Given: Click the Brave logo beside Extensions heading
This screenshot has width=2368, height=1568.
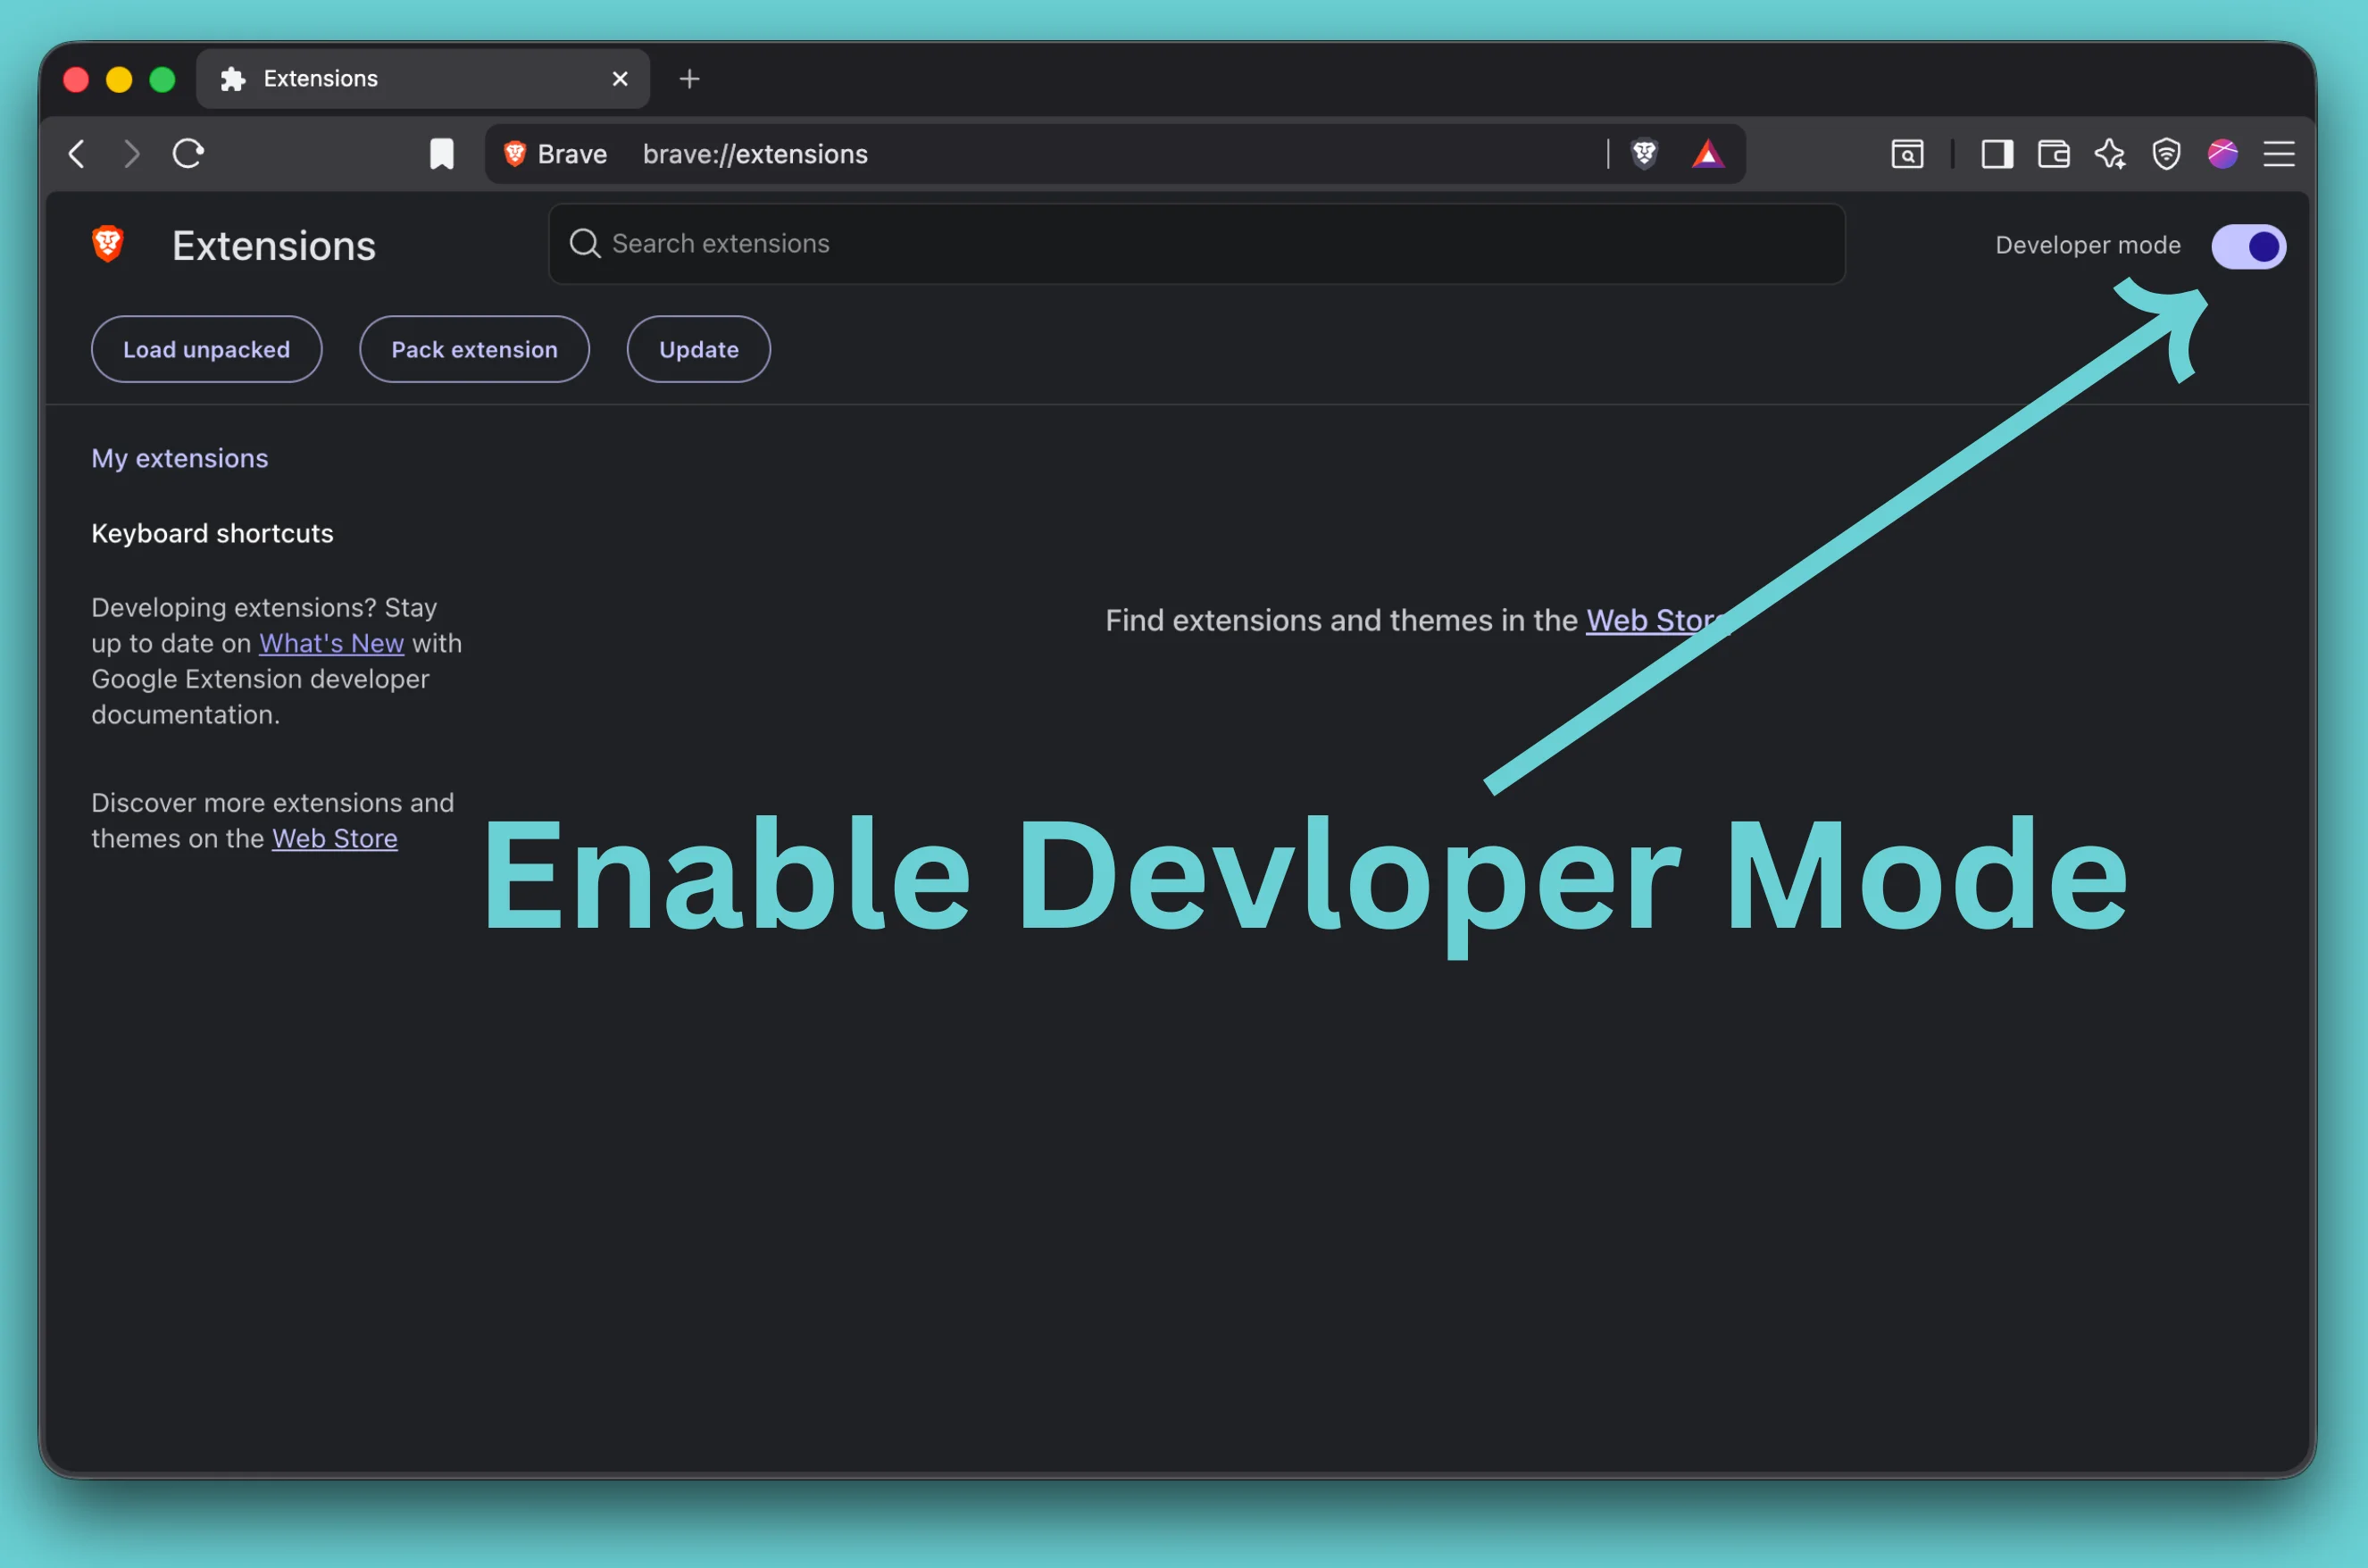Looking at the screenshot, I should tap(108, 244).
